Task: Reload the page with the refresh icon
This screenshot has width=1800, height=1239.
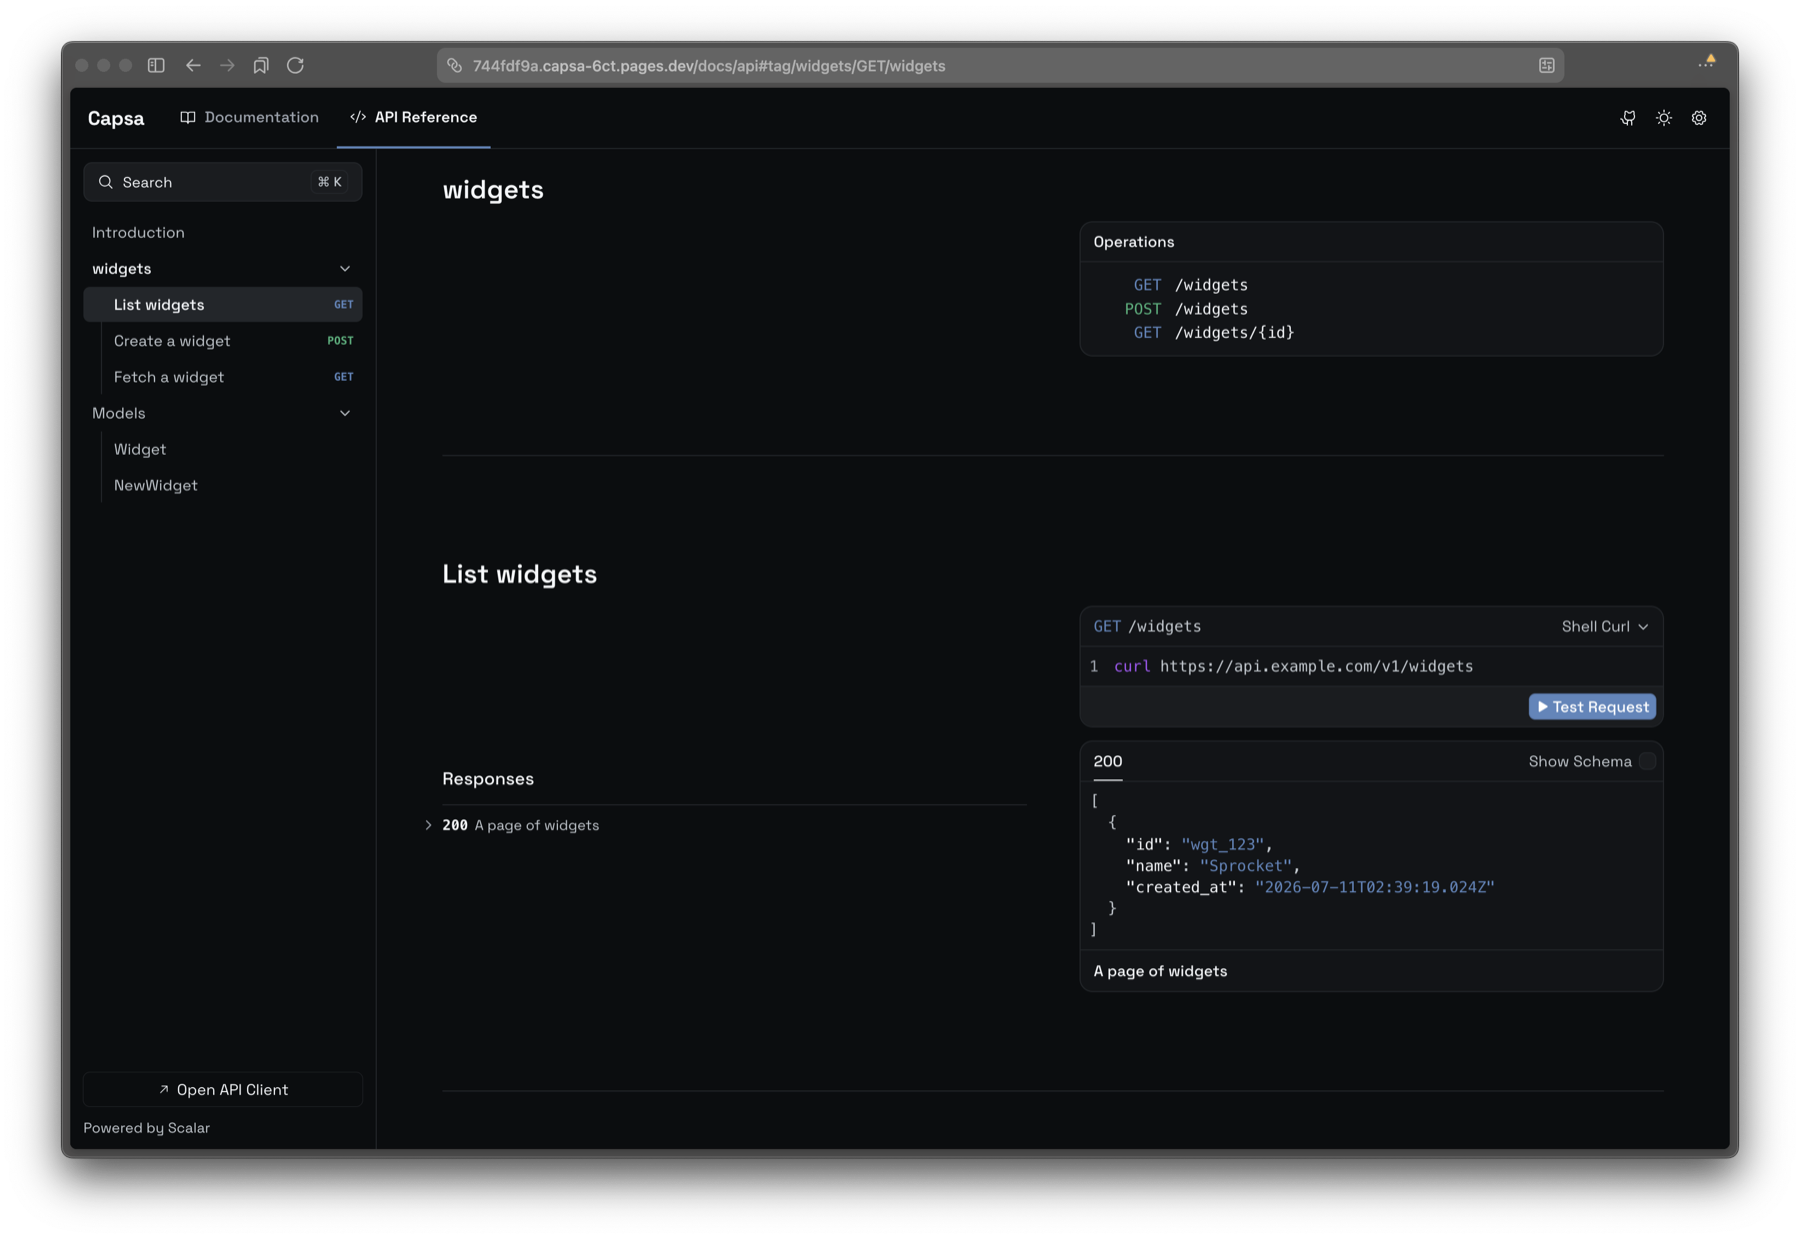Action: (295, 65)
